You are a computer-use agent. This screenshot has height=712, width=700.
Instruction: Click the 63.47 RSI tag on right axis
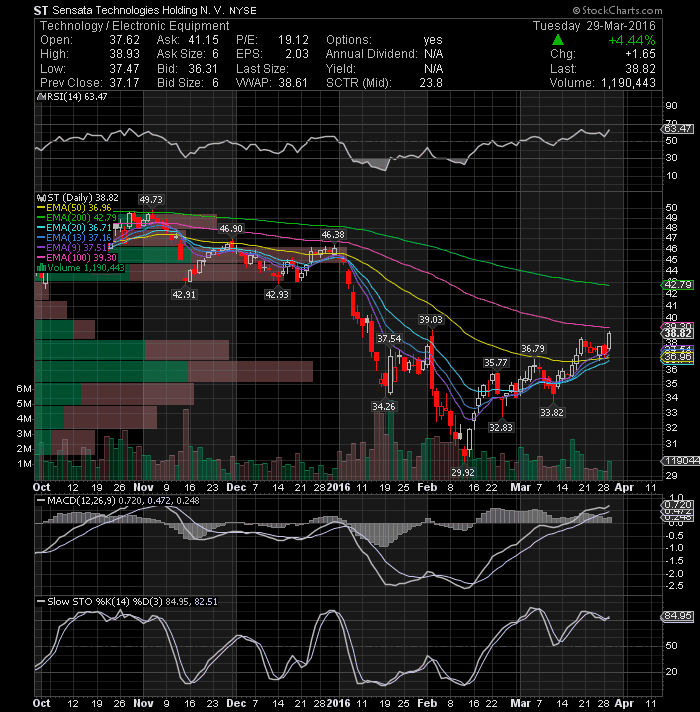(678, 129)
